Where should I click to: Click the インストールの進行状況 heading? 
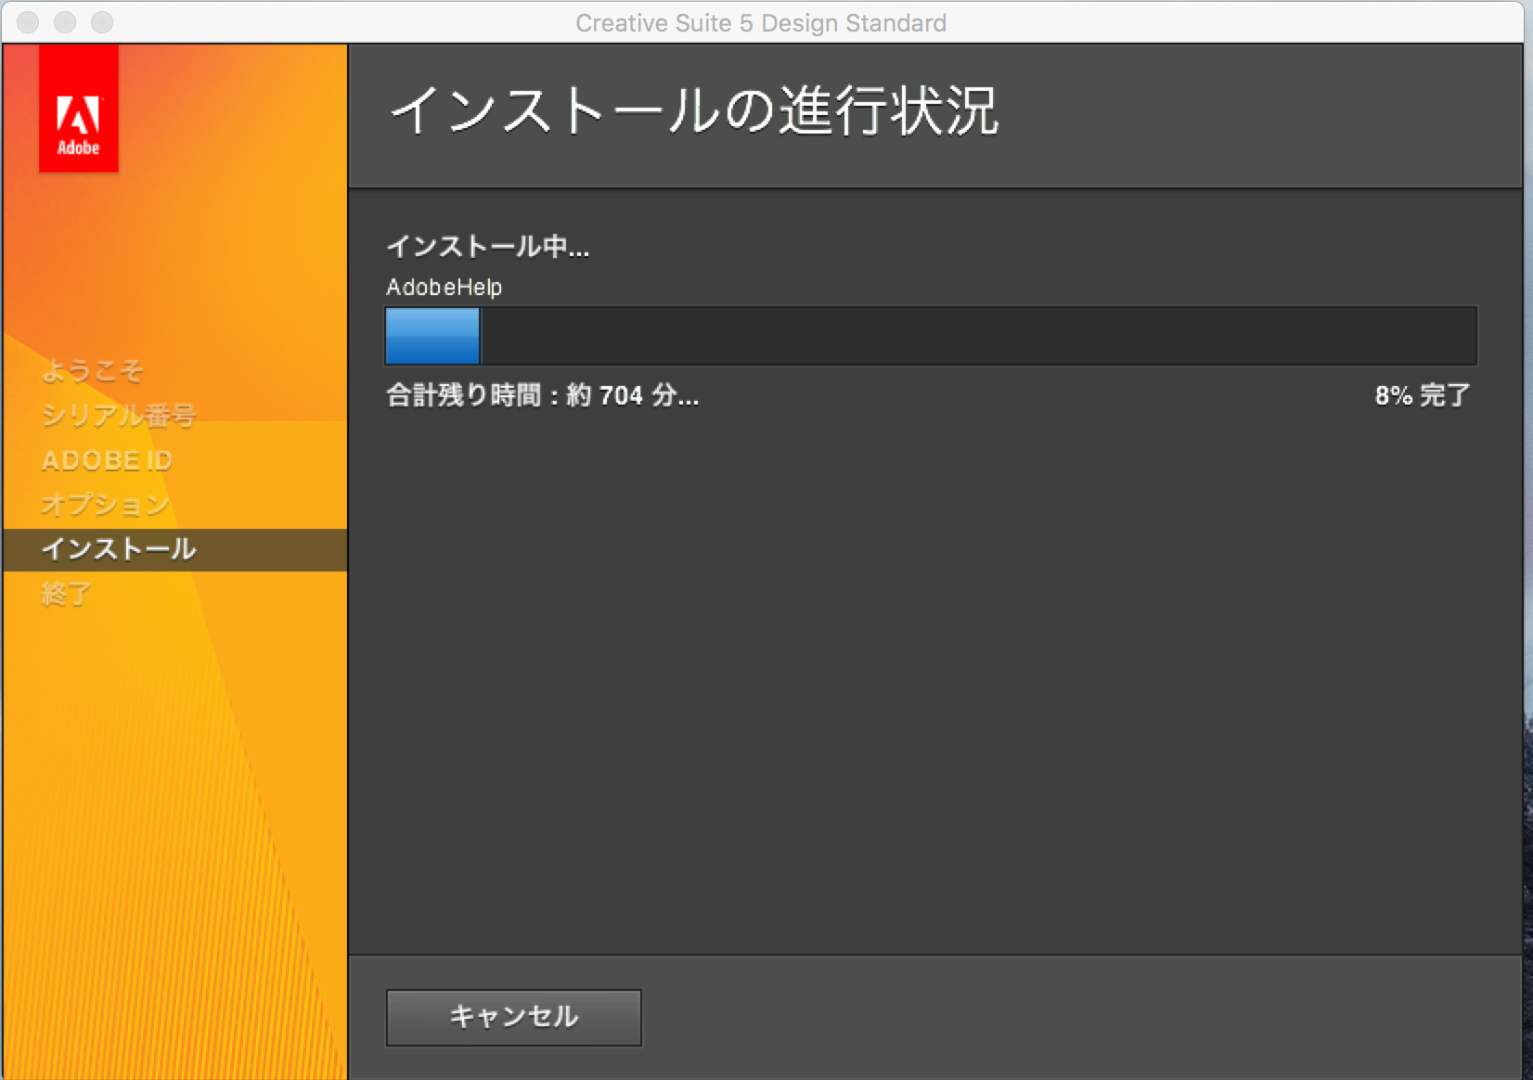click(x=694, y=110)
